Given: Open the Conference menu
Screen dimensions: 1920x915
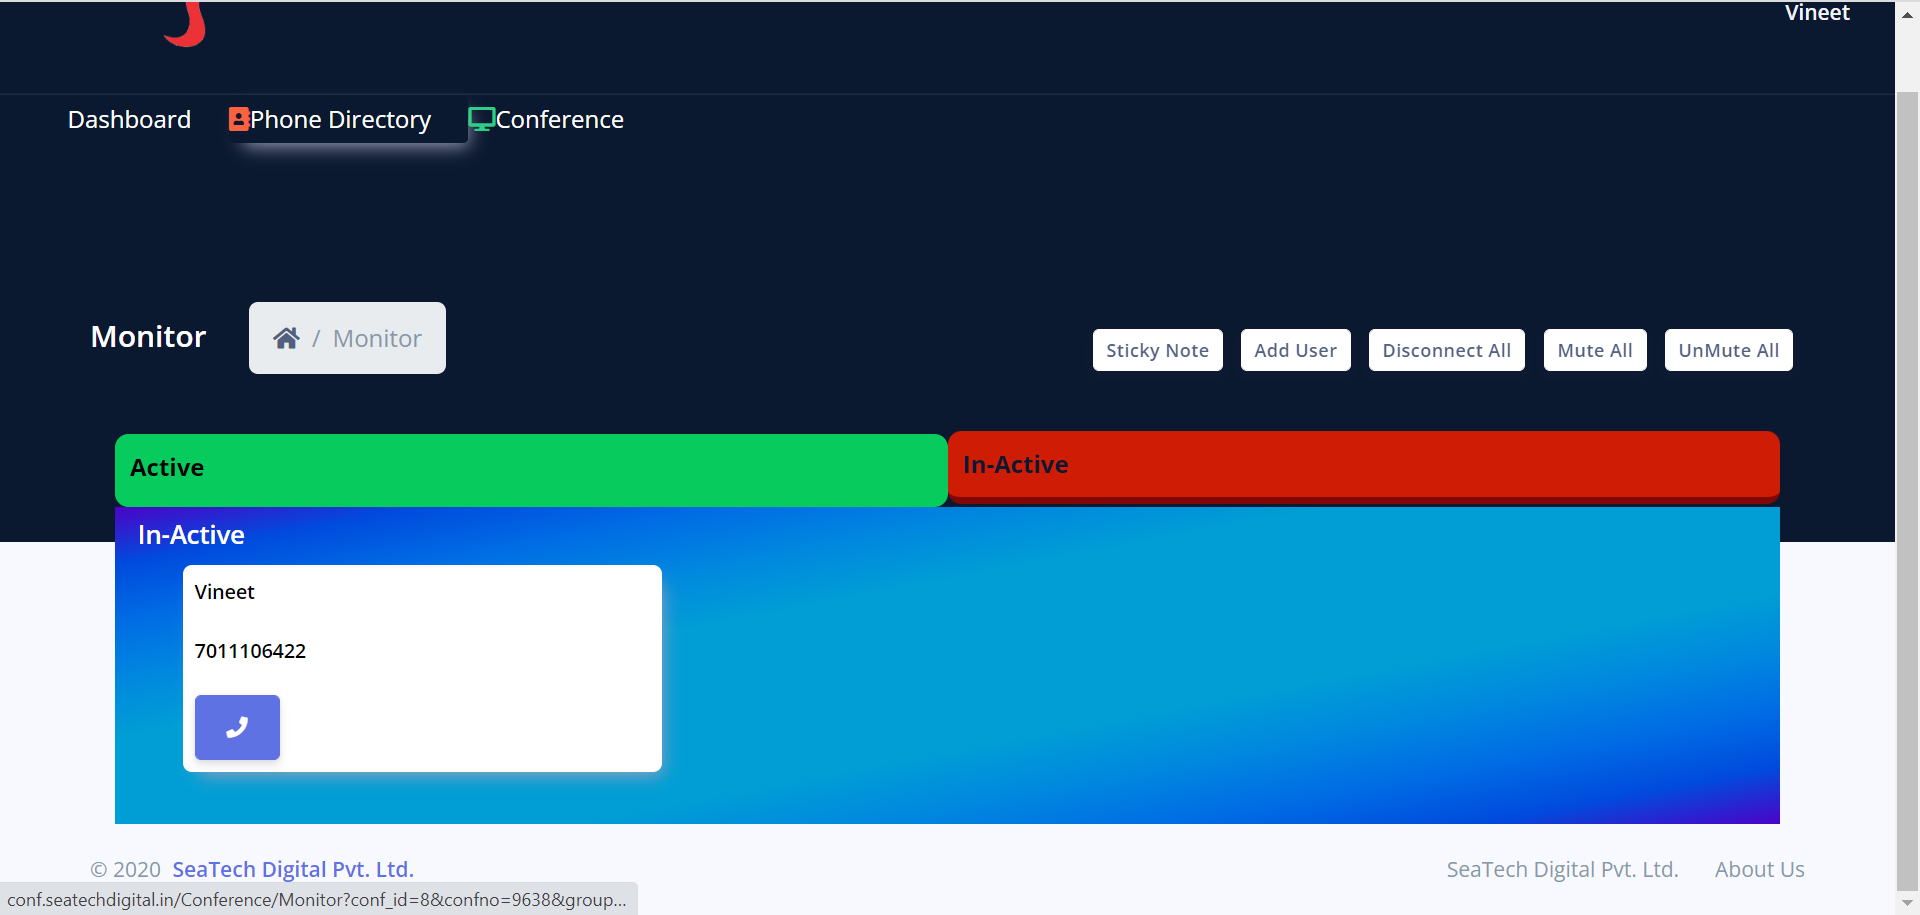Looking at the screenshot, I should coord(559,120).
